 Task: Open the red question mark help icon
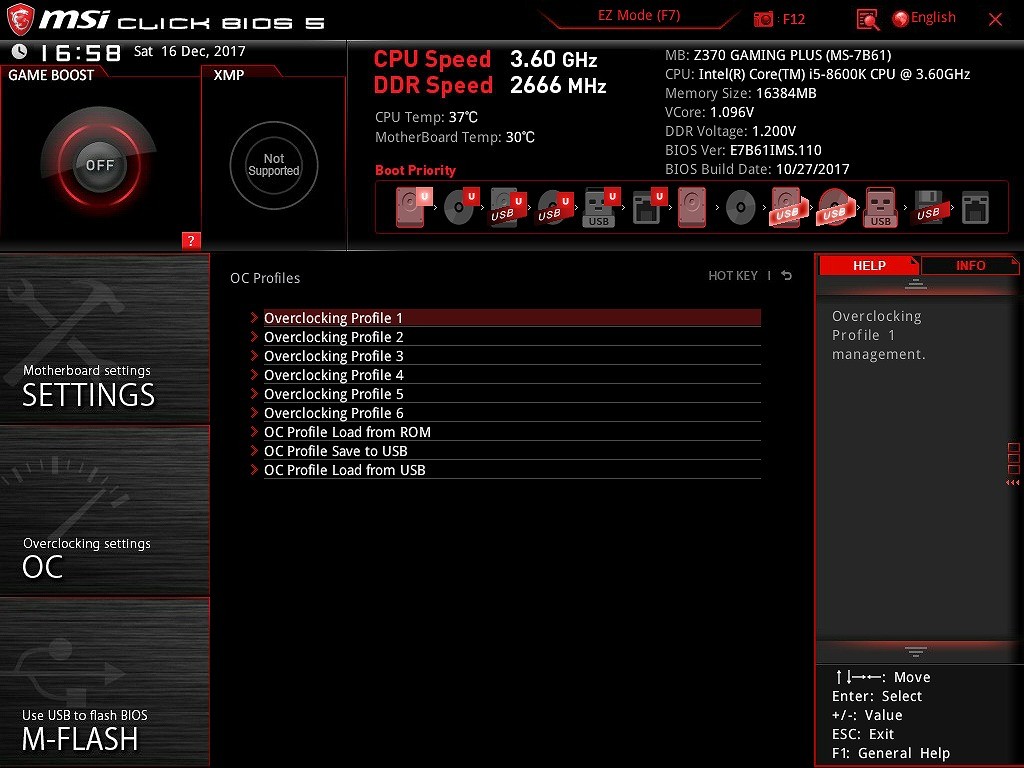[x=191, y=240]
